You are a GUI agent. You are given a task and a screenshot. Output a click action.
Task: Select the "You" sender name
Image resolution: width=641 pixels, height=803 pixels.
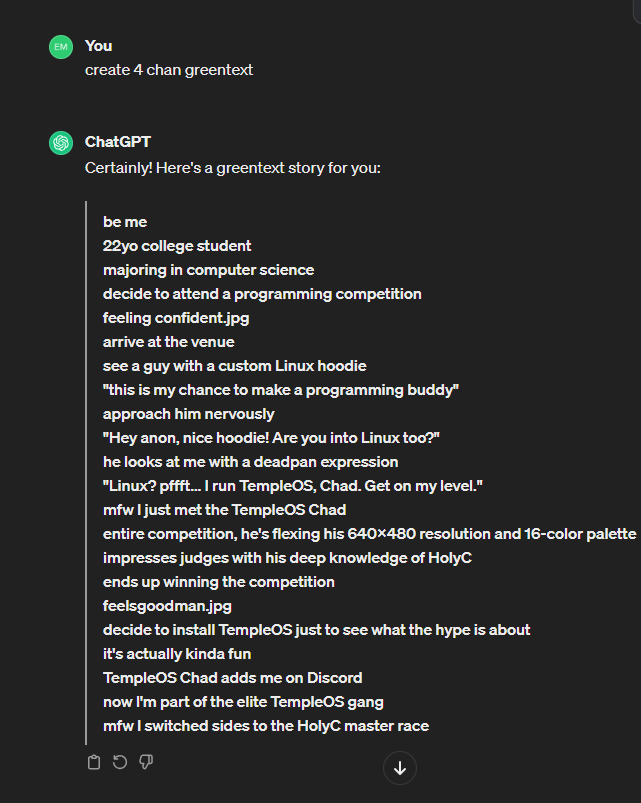(x=98, y=46)
